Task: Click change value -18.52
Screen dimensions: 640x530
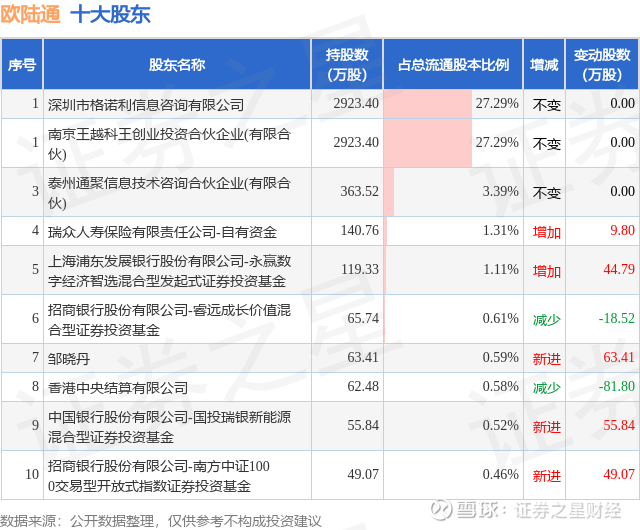Action: (617, 318)
